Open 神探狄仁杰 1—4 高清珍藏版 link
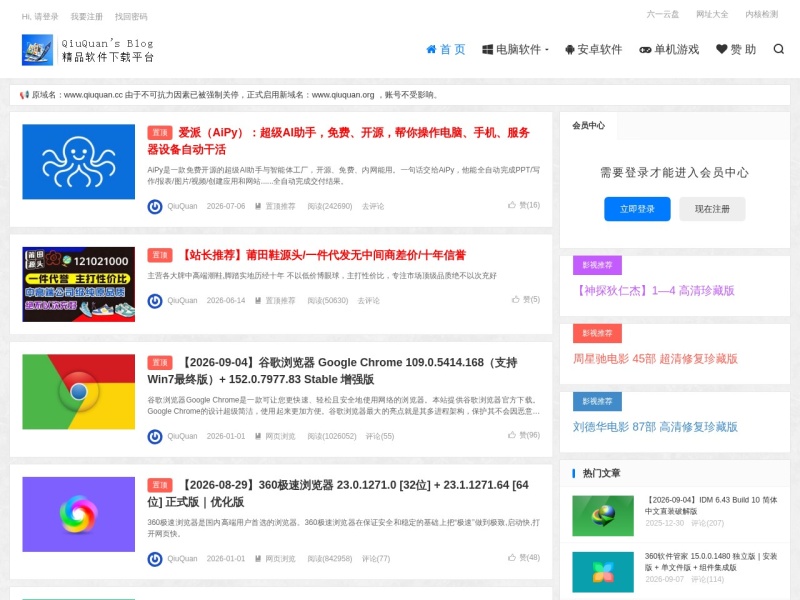This screenshot has width=800, height=600. point(654,291)
